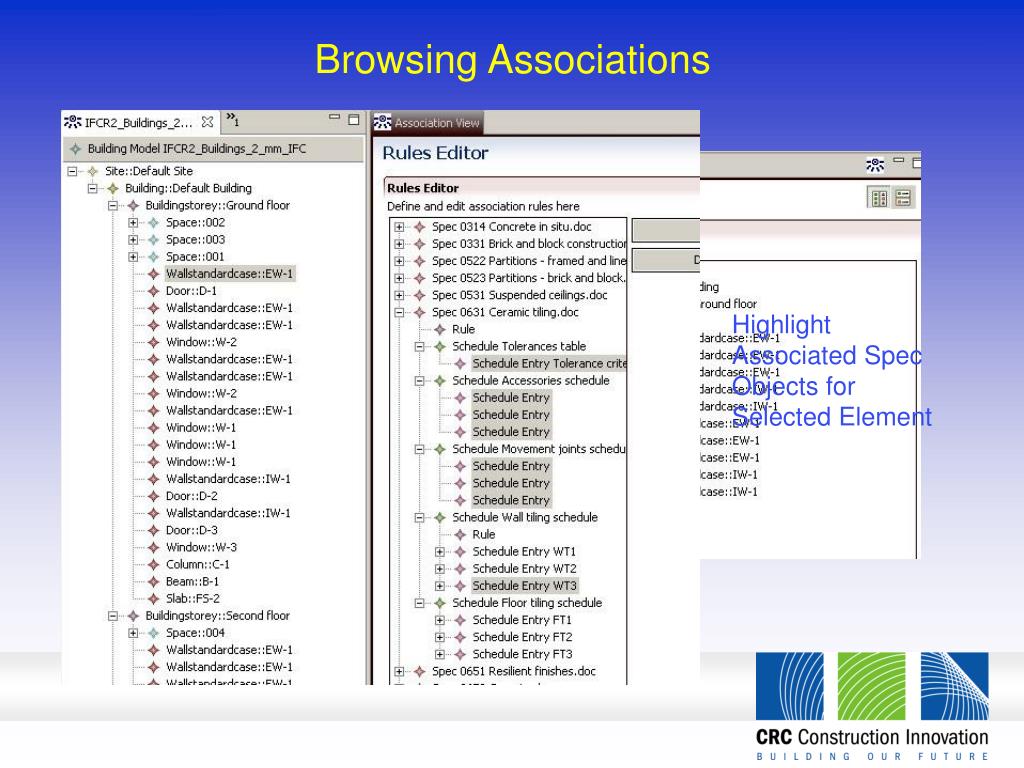The height and width of the screenshot is (768, 1024).
Task: Click the Space::003 icon
Action: [153, 240]
